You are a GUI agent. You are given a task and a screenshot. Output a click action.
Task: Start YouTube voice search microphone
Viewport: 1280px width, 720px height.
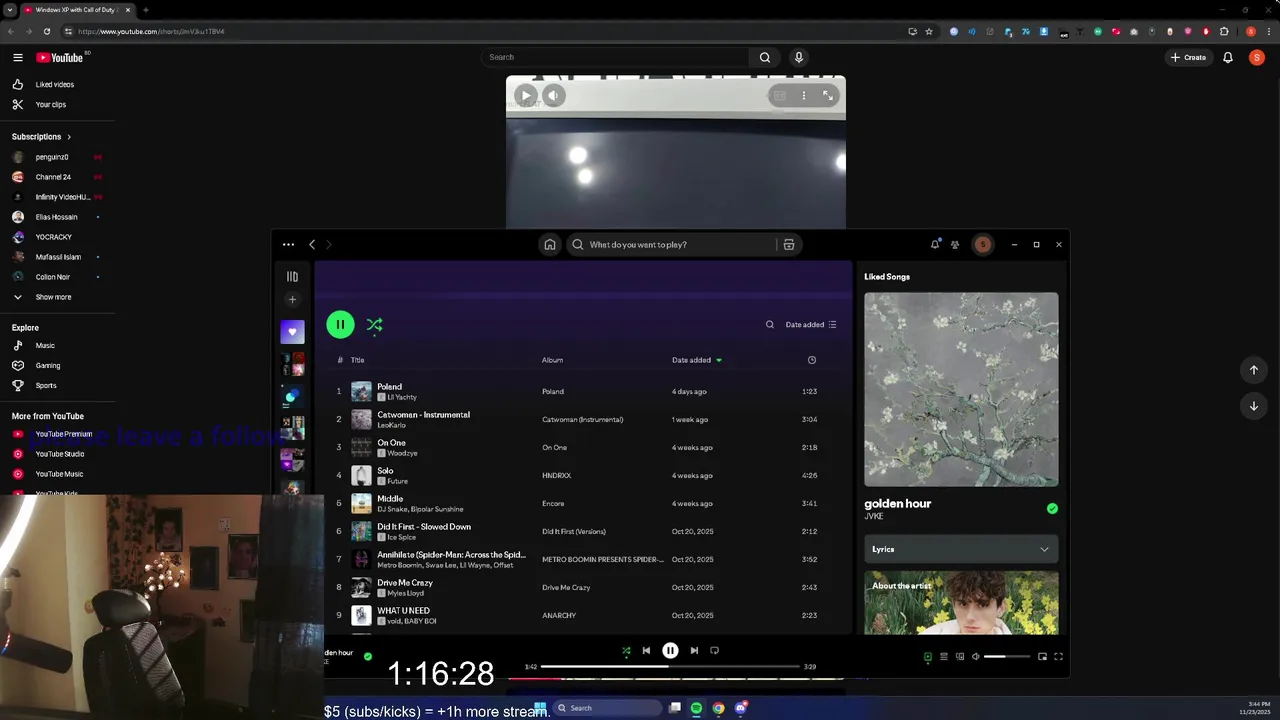(x=798, y=57)
